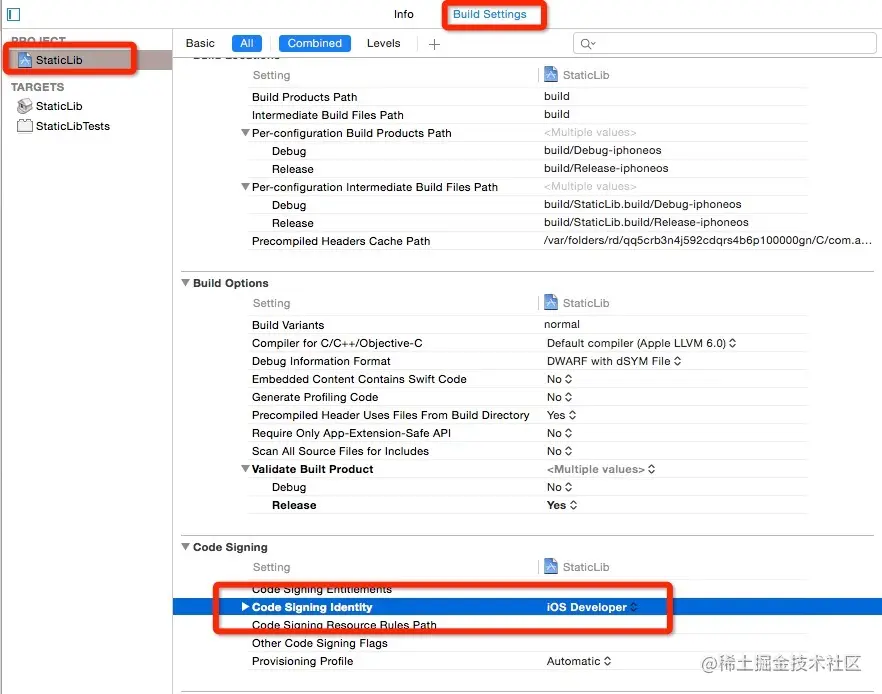Select StaticLibTests target
The image size is (882, 694).
coord(73,126)
